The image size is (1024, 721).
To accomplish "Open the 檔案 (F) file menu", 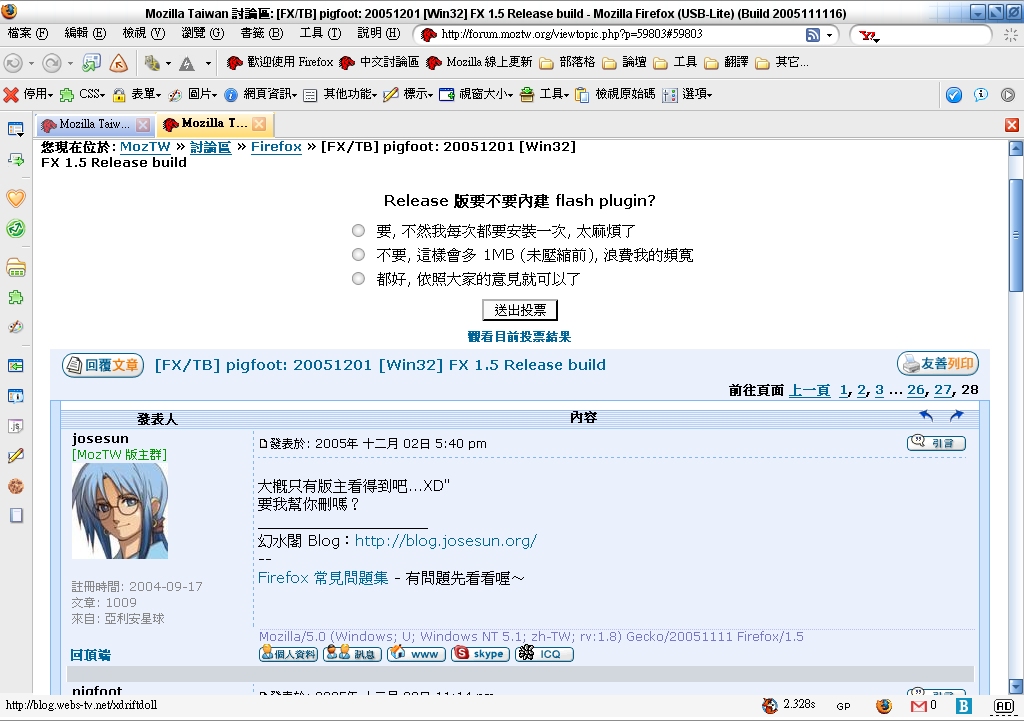I will pyautogui.click(x=28, y=33).
